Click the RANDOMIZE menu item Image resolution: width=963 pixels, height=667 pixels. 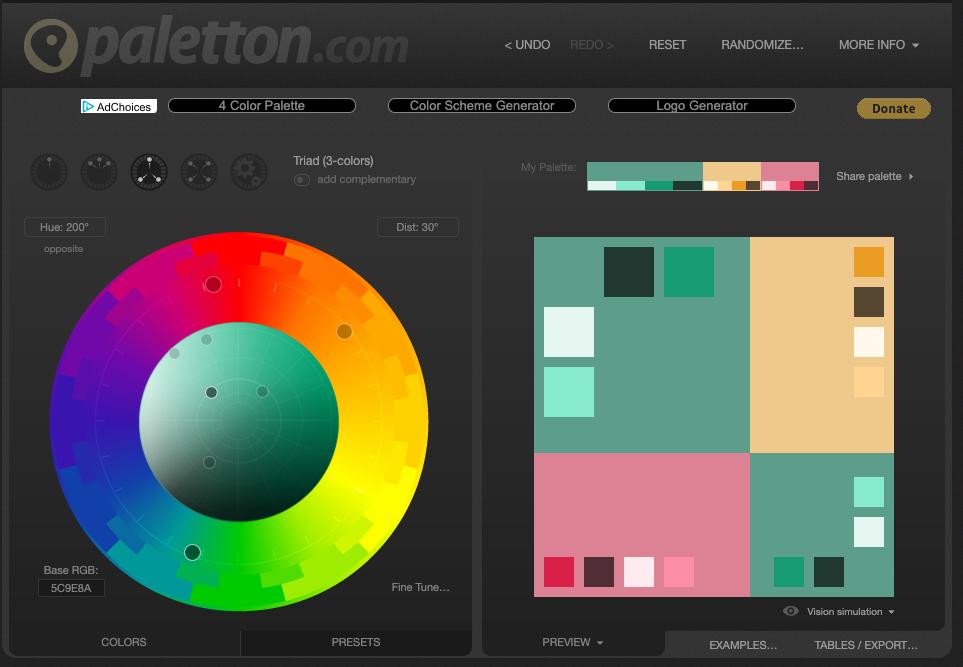click(762, 45)
